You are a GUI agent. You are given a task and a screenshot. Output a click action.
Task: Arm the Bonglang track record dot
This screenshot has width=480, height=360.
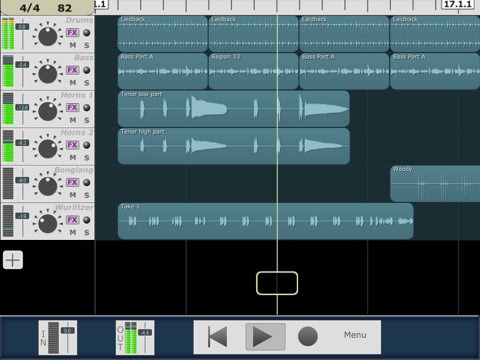(87, 182)
